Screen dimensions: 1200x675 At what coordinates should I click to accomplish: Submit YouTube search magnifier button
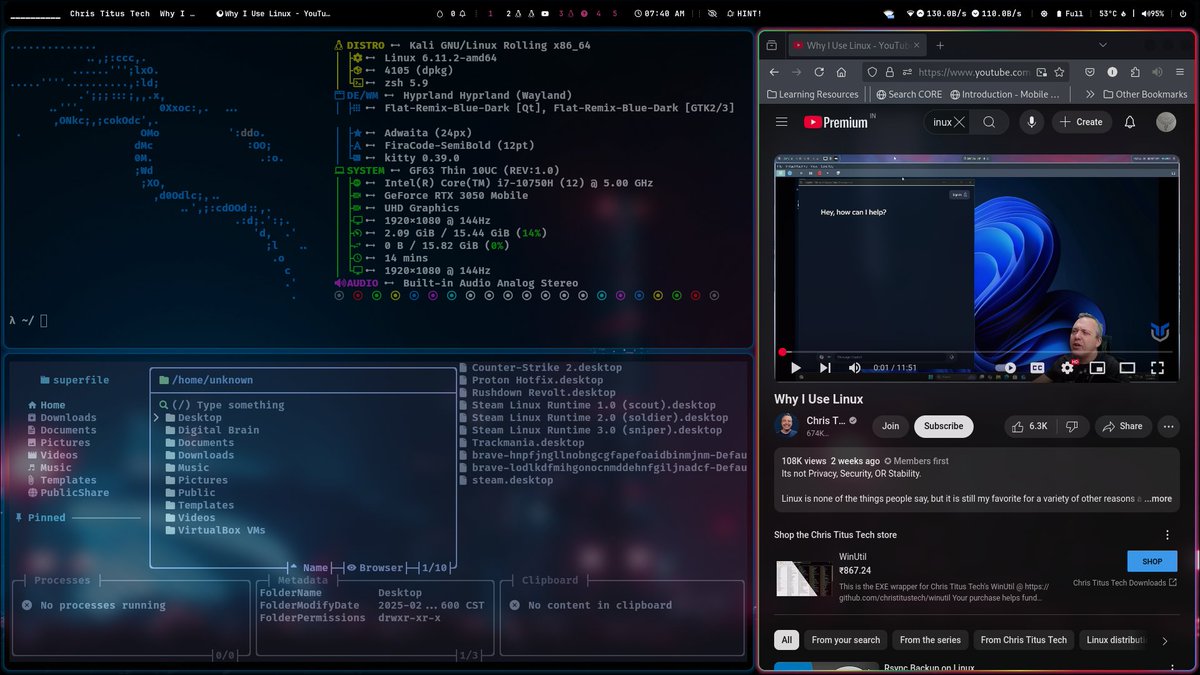click(989, 122)
